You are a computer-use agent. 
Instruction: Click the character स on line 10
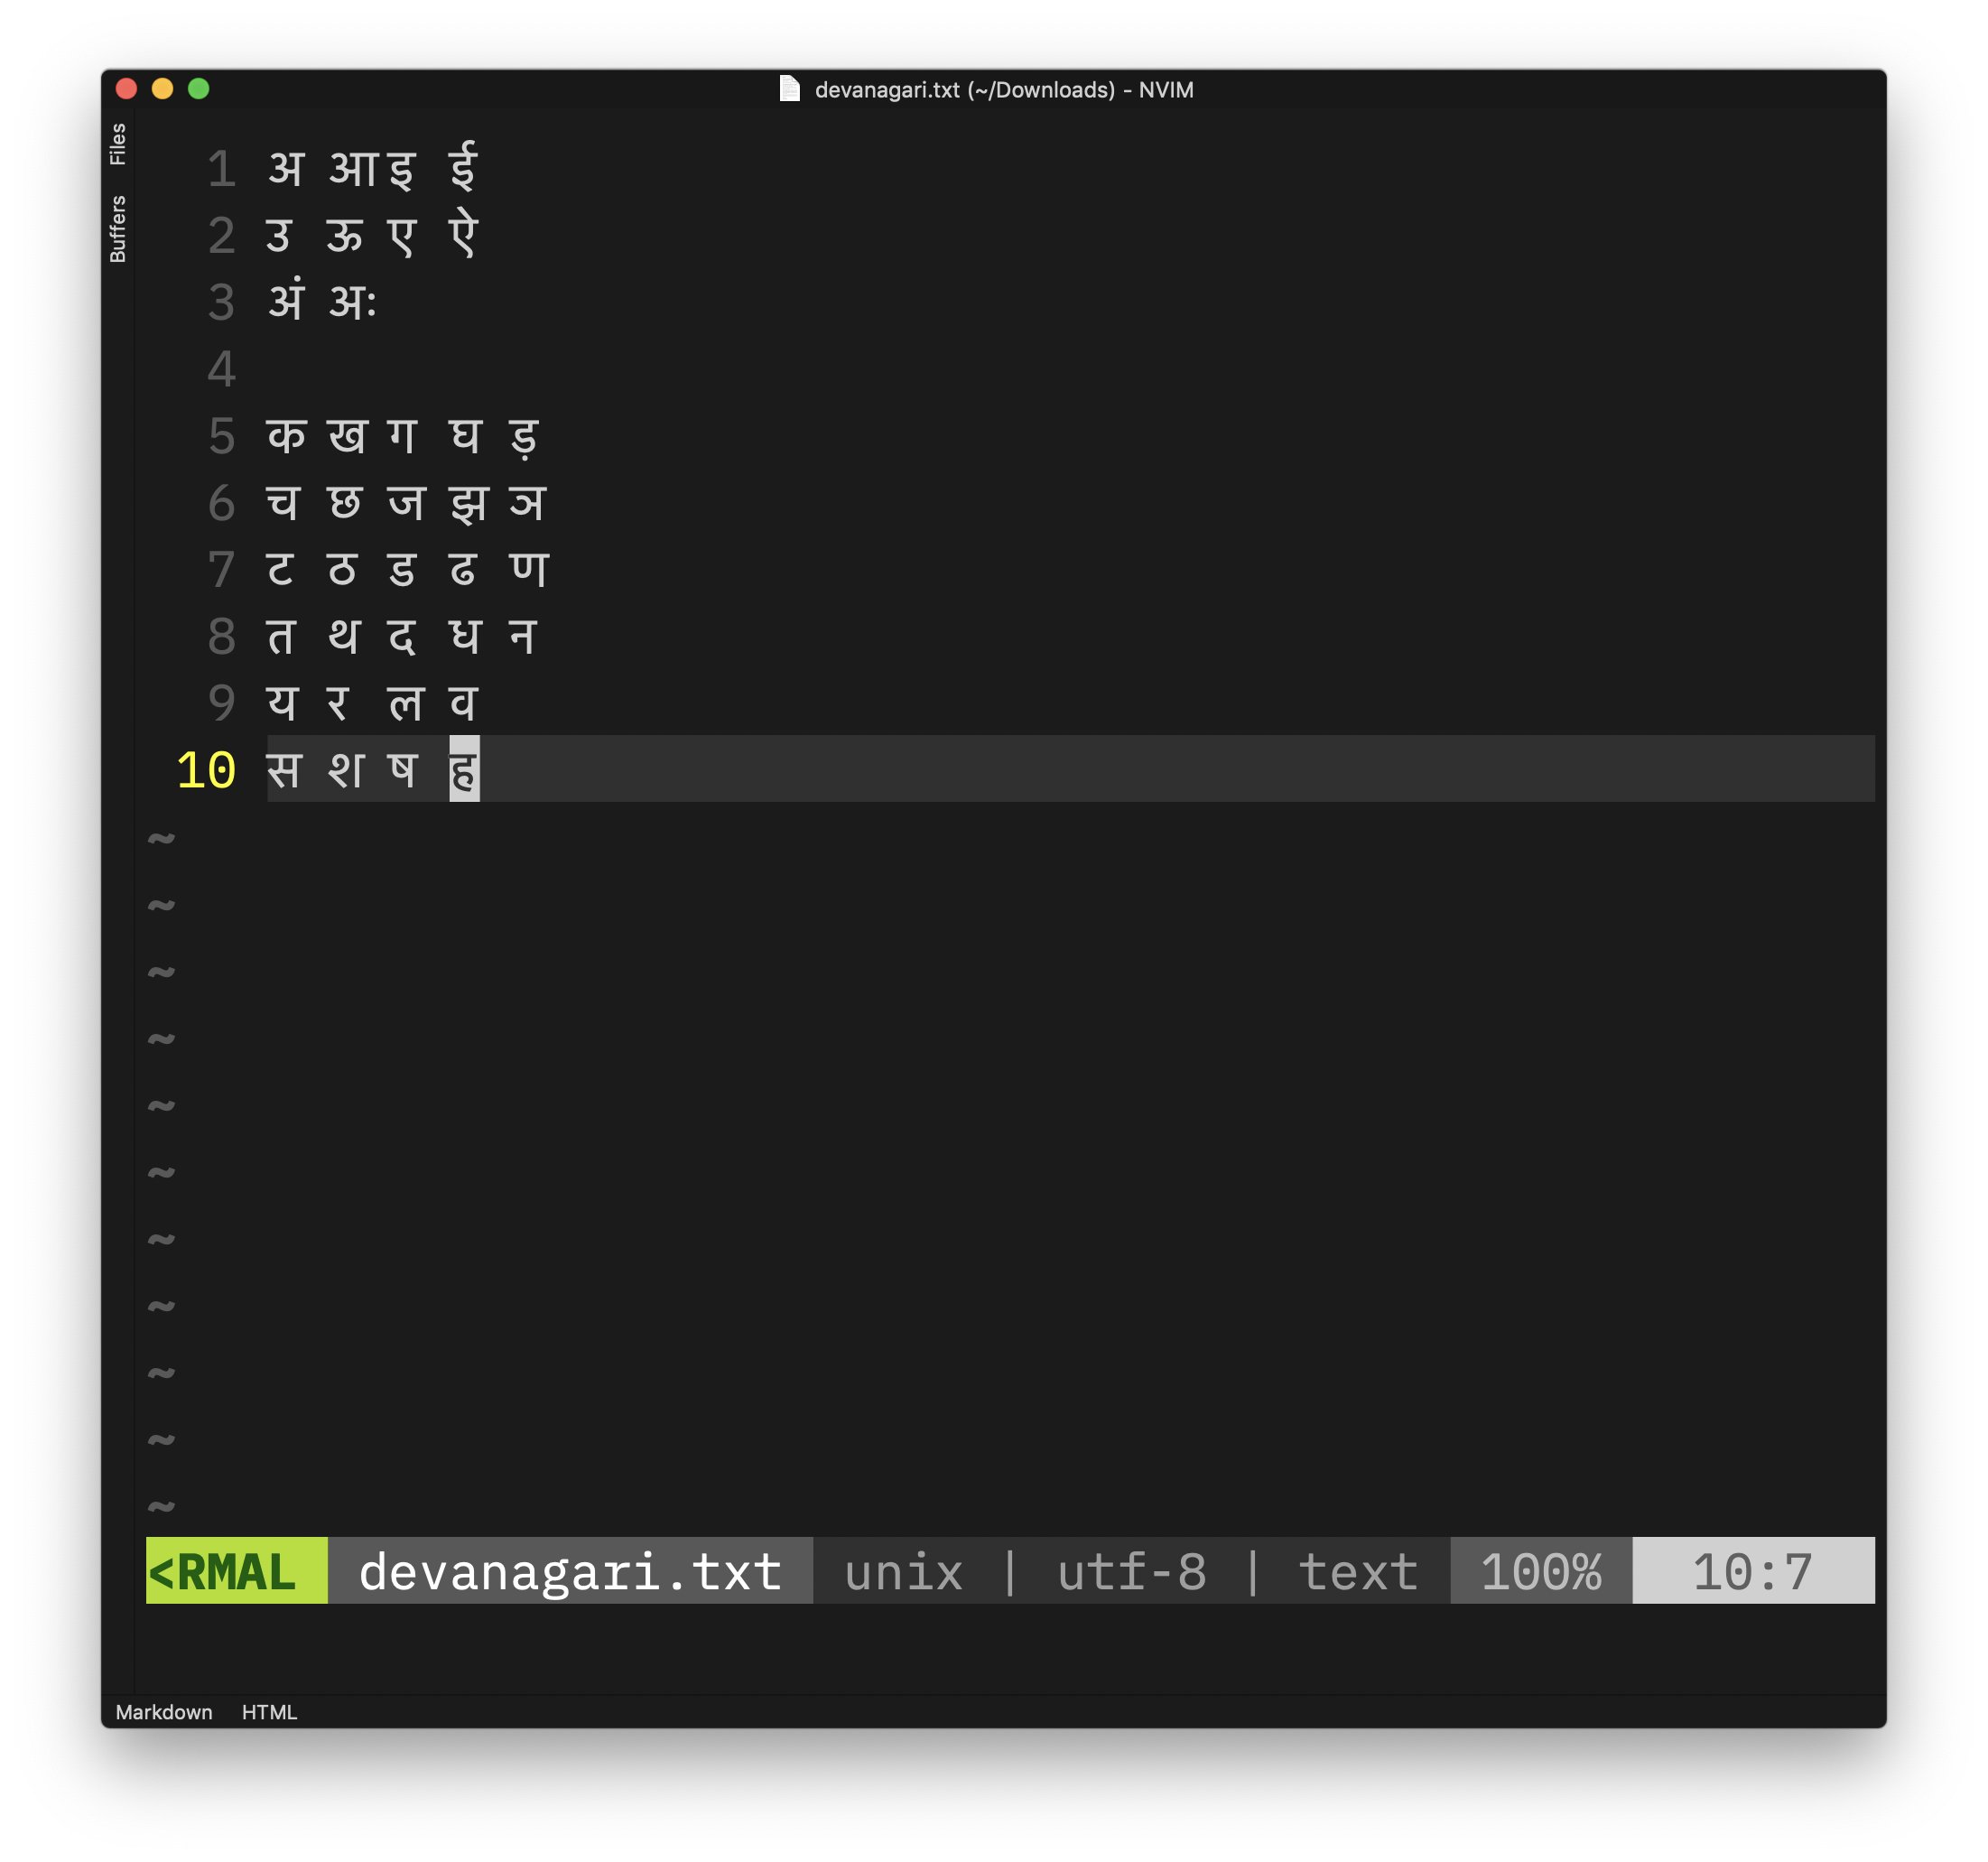coord(284,770)
